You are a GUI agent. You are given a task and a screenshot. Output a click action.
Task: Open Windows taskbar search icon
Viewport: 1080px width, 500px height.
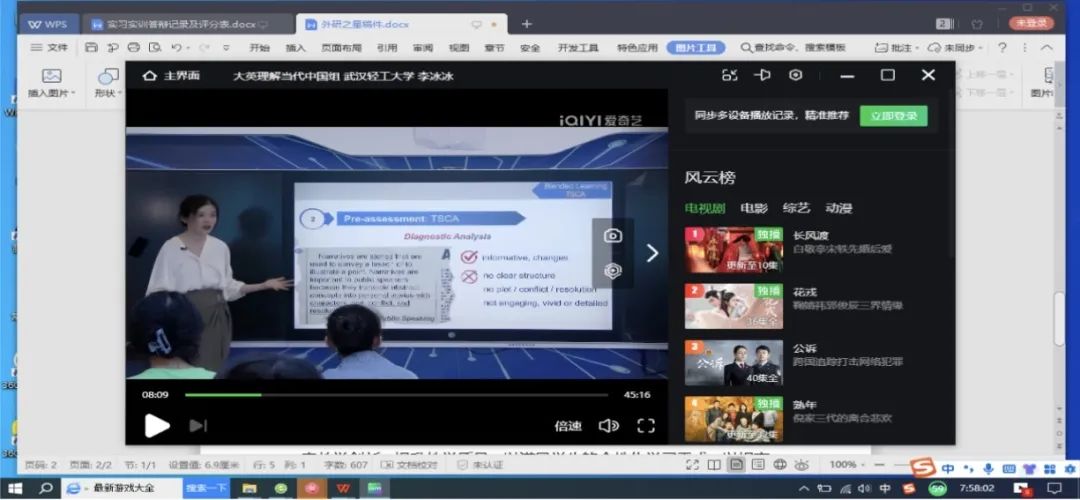pos(45,488)
